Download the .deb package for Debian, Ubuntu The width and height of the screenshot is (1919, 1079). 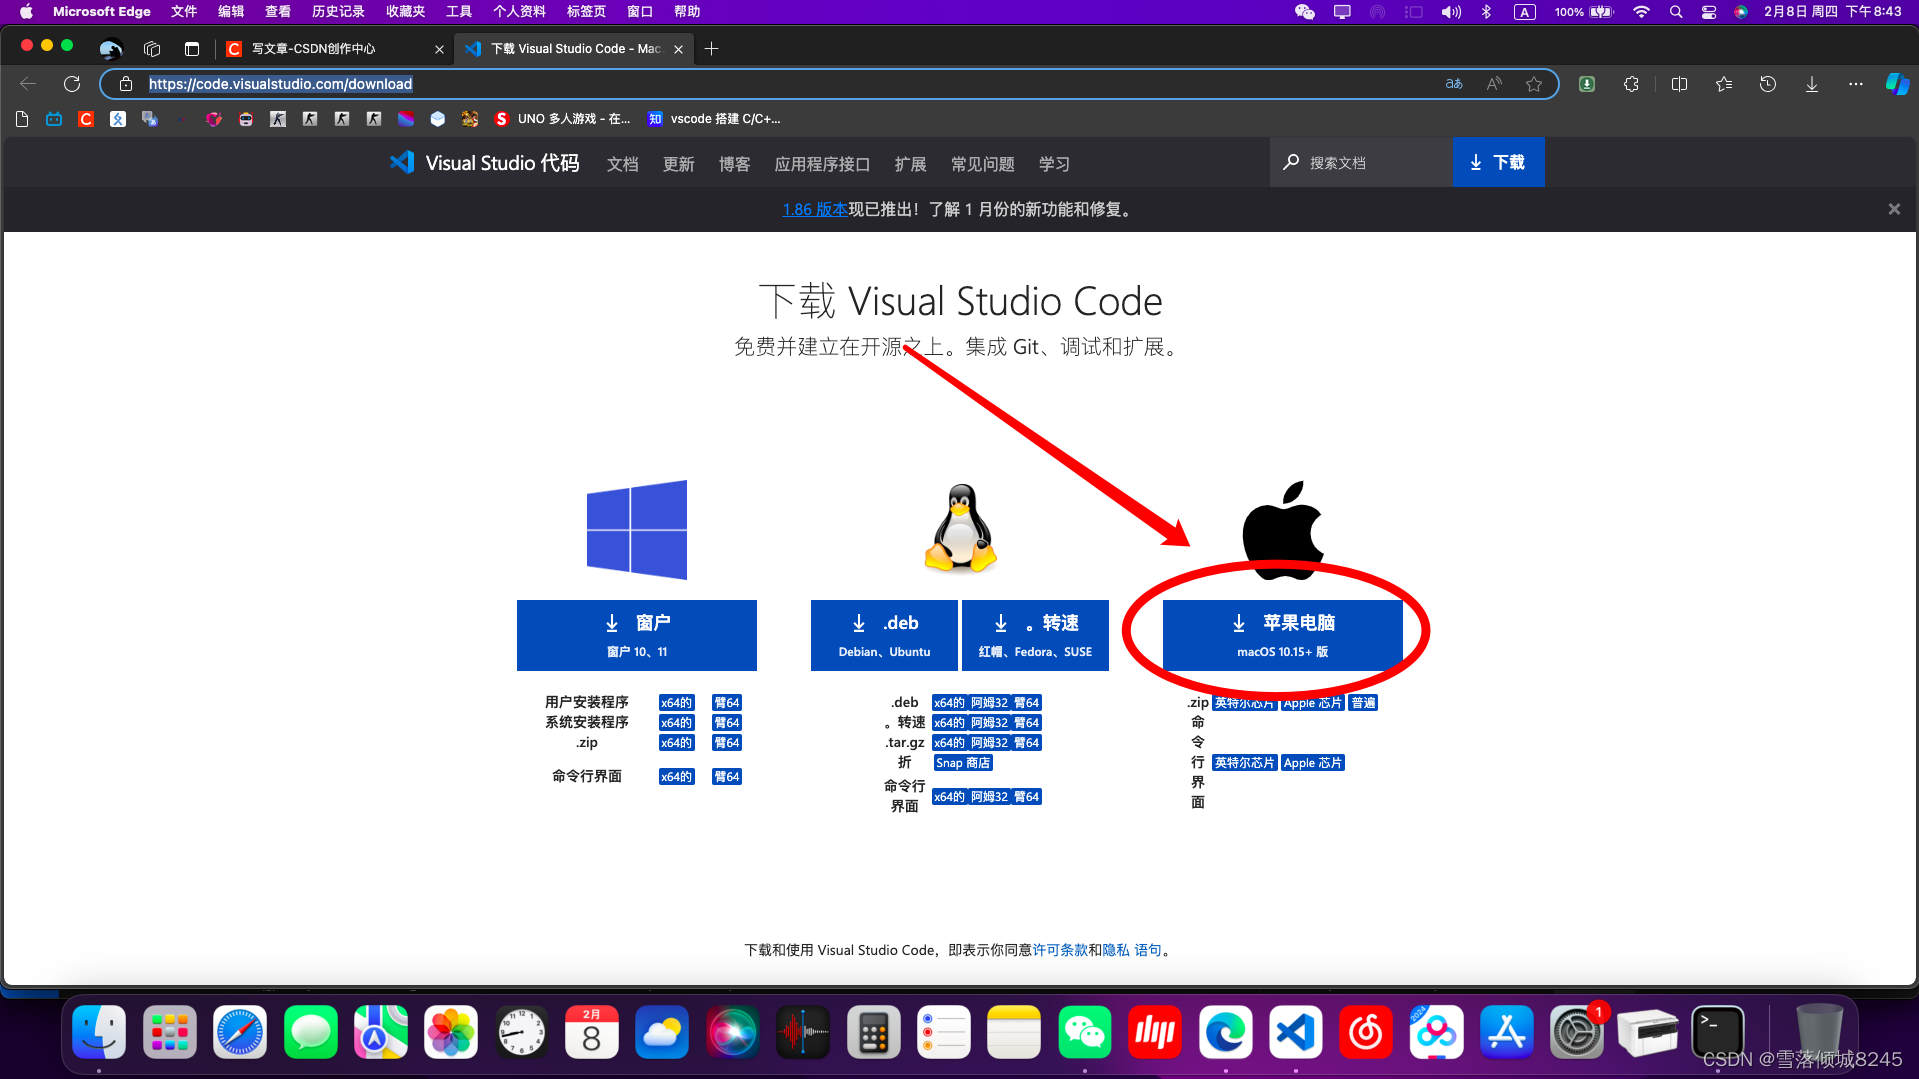tap(884, 635)
